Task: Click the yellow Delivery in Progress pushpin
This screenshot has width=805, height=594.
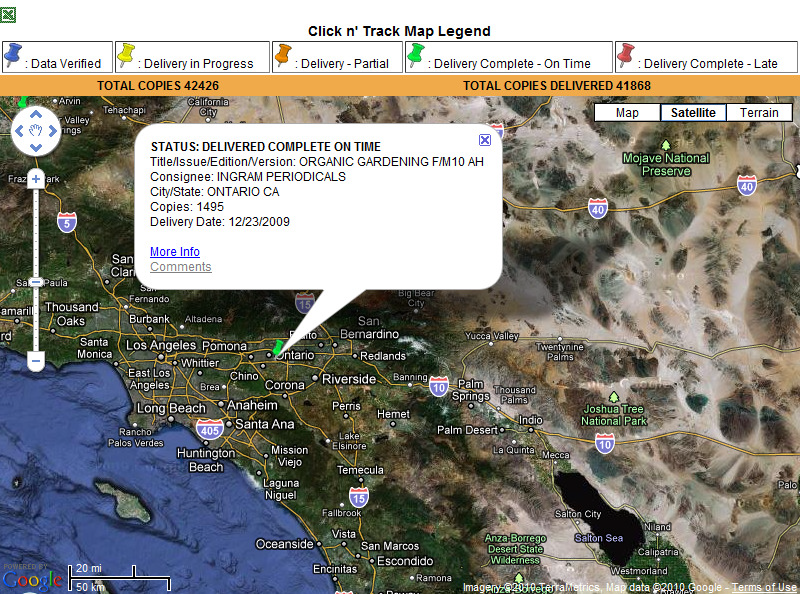Action: 125,55
